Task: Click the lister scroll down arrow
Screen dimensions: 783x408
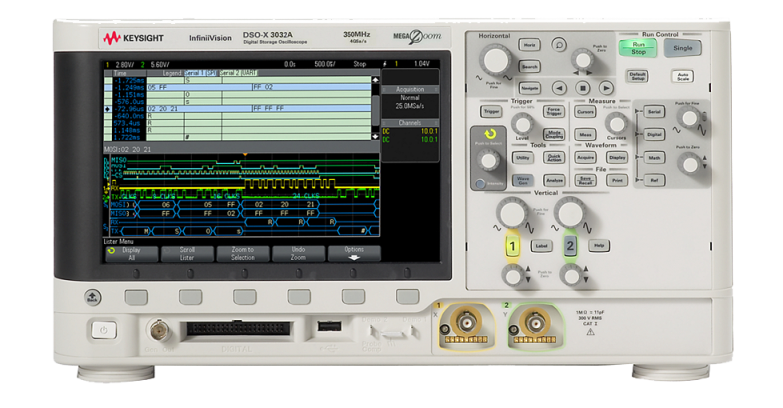Action: (376, 136)
